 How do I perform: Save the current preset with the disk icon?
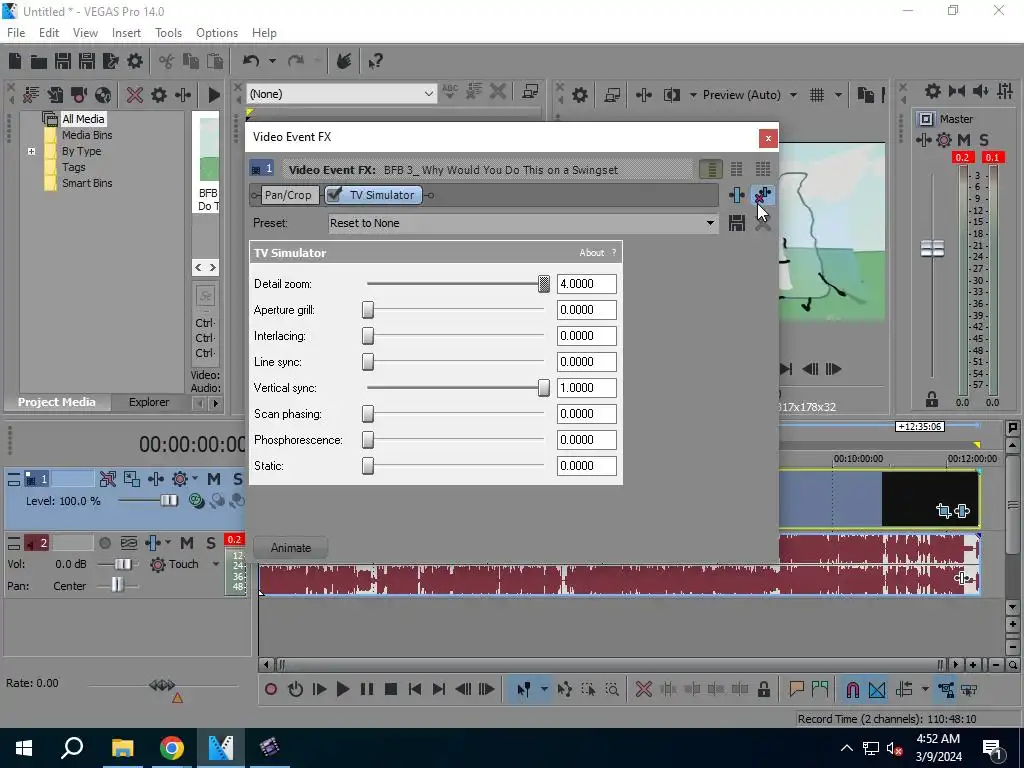click(737, 223)
